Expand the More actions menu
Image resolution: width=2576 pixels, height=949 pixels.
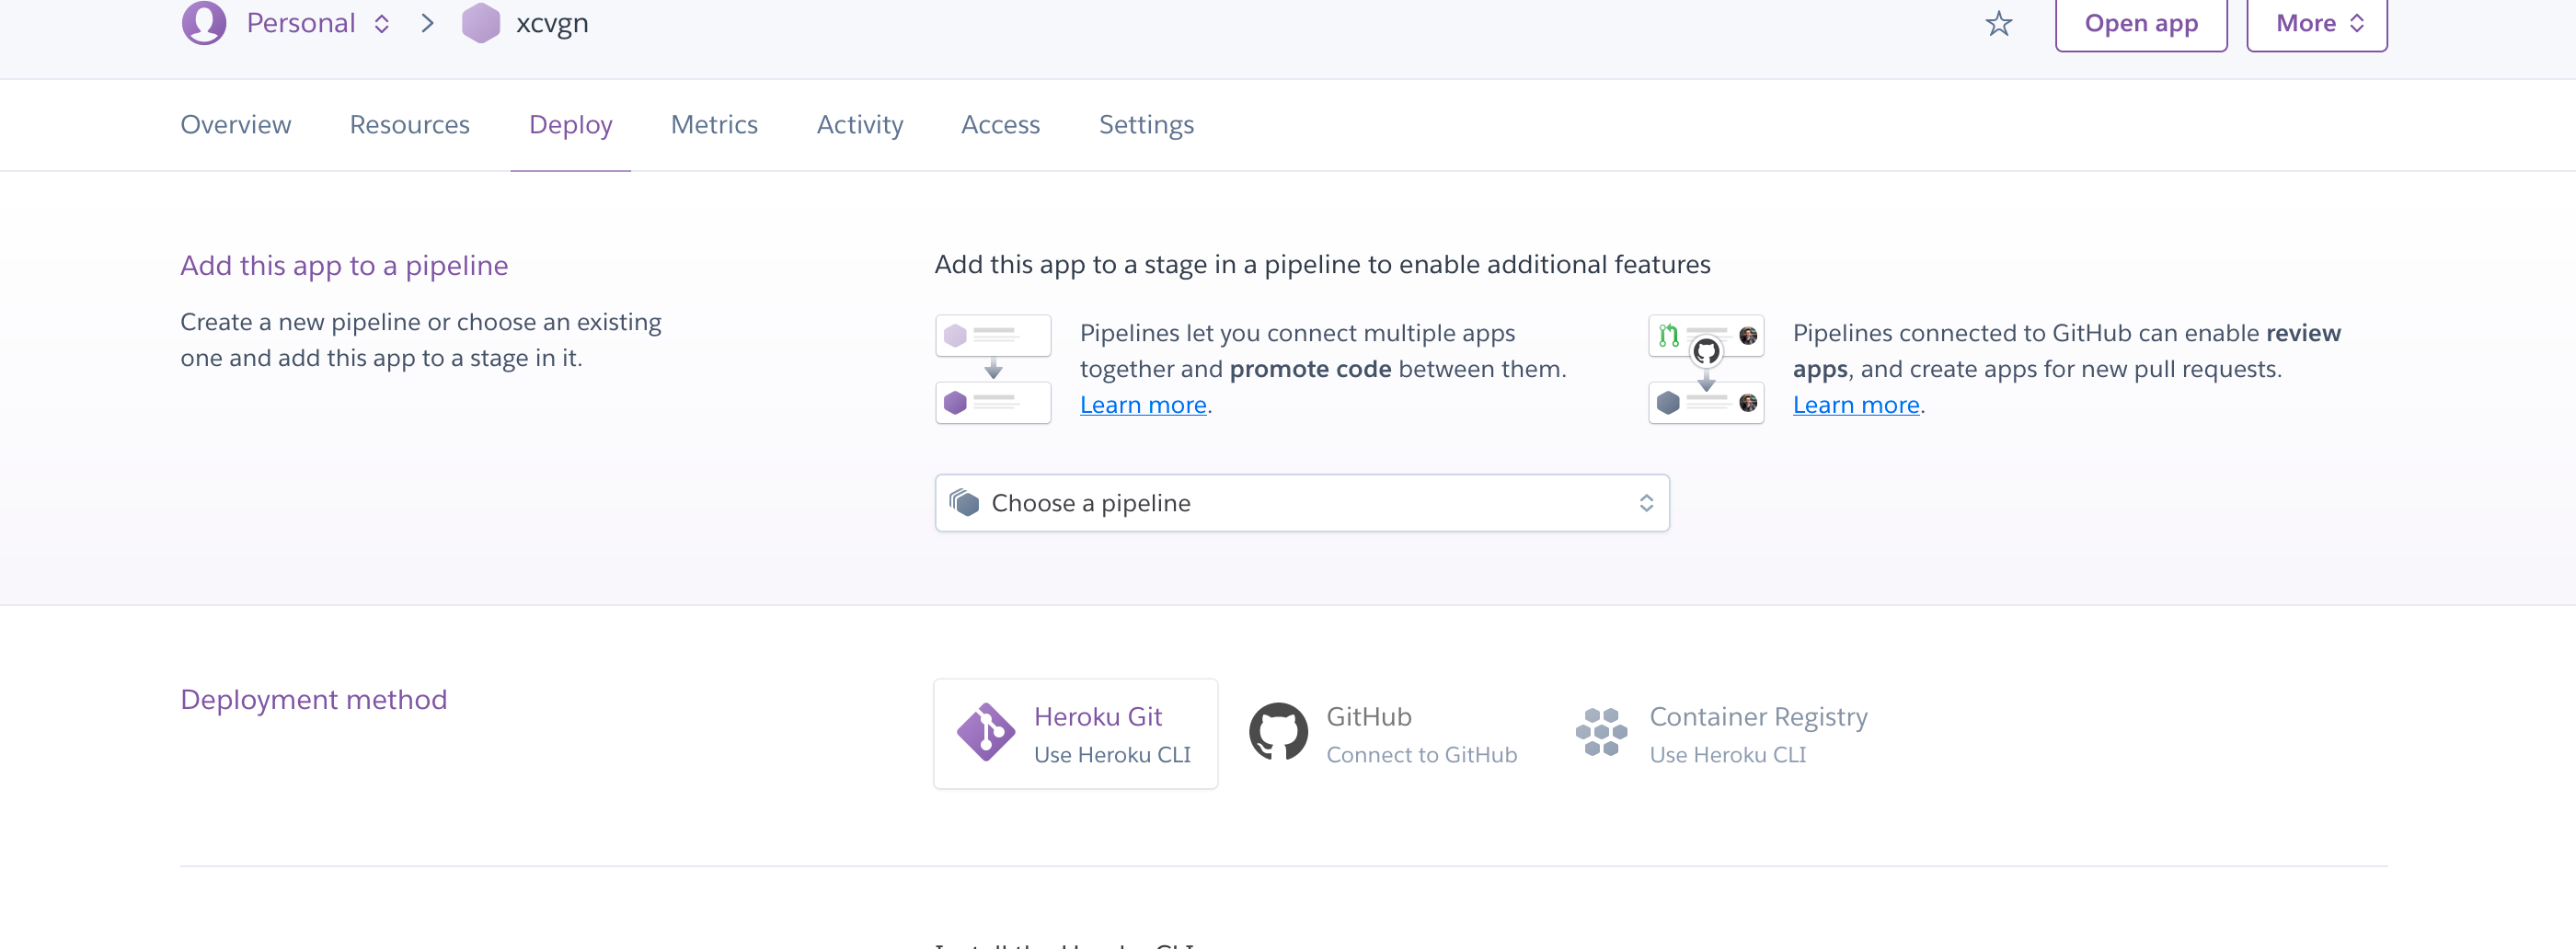pyautogui.click(x=2316, y=22)
